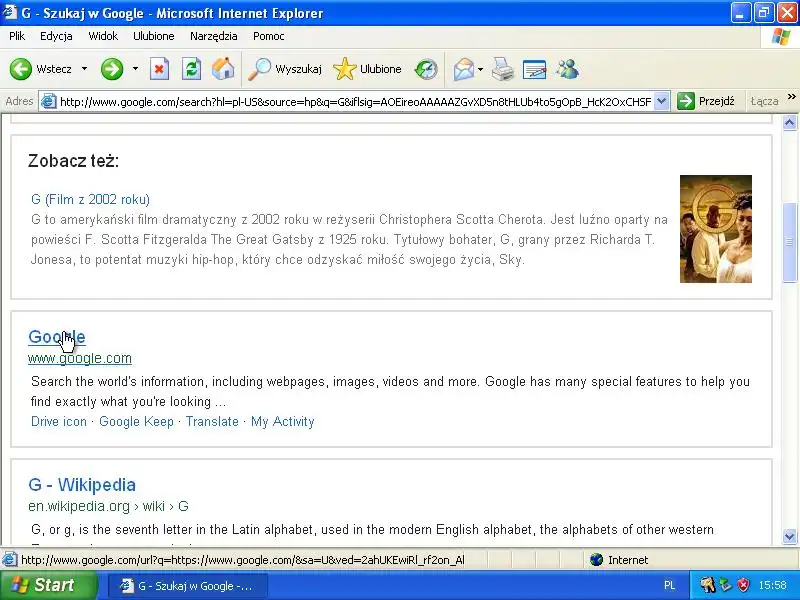Open the Messenger people icon
800x600 pixels.
pos(567,69)
